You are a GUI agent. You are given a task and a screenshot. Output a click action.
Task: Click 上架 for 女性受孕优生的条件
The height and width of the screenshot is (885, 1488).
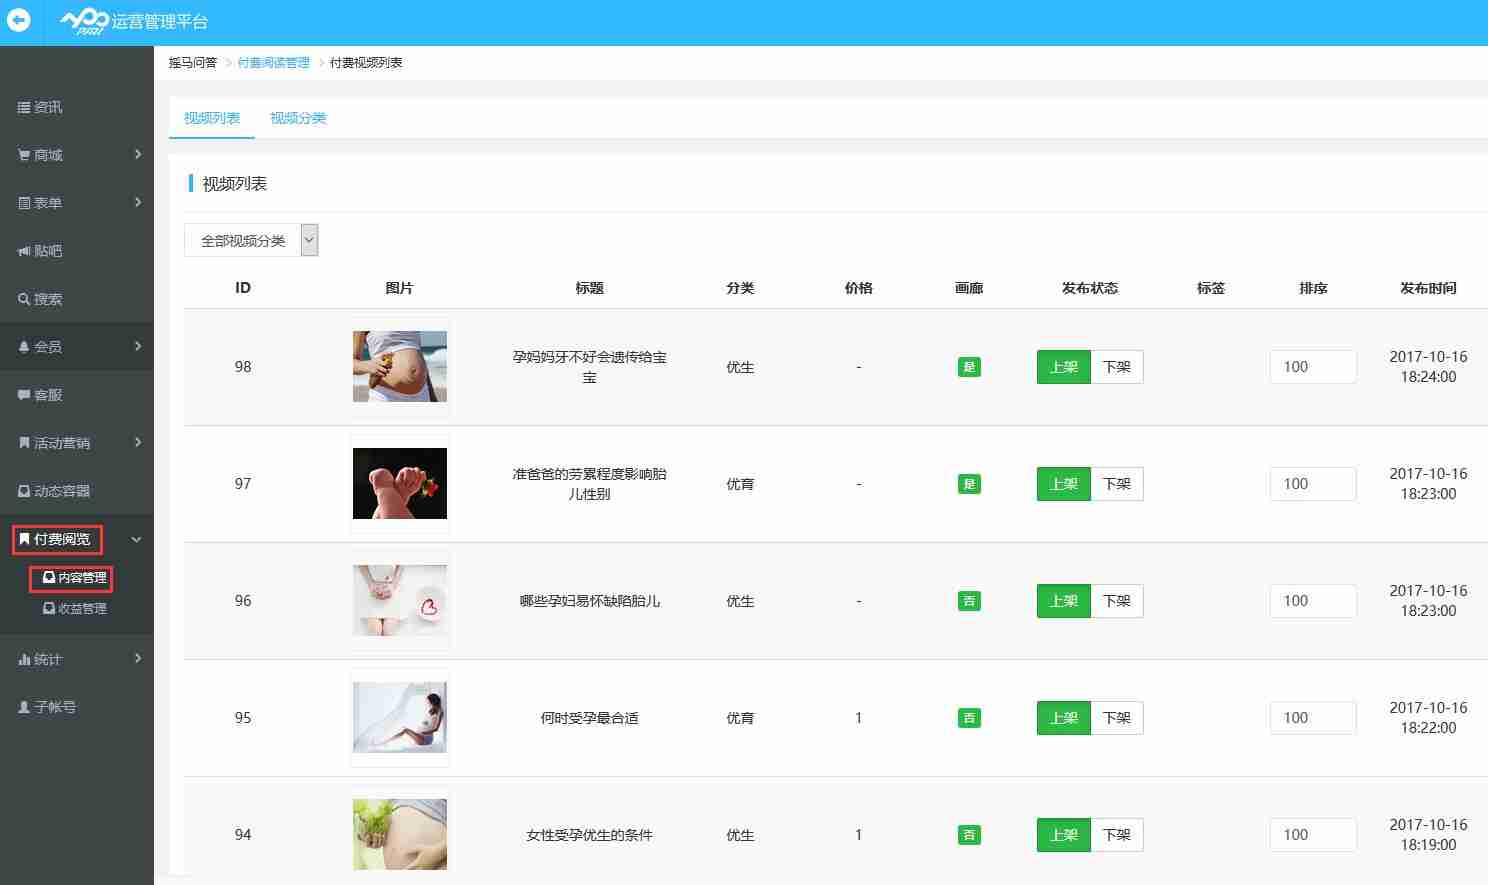point(1062,834)
